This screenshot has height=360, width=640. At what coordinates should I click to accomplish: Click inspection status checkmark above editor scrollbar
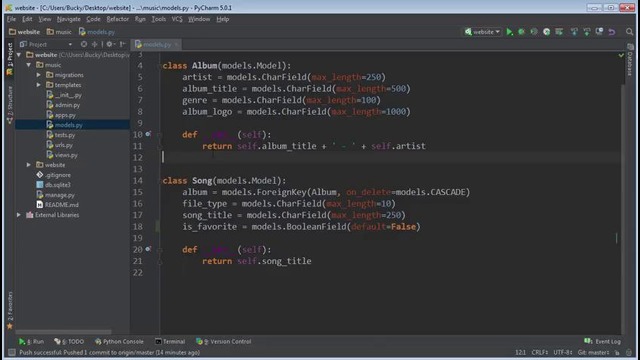[x=621, y=55]
